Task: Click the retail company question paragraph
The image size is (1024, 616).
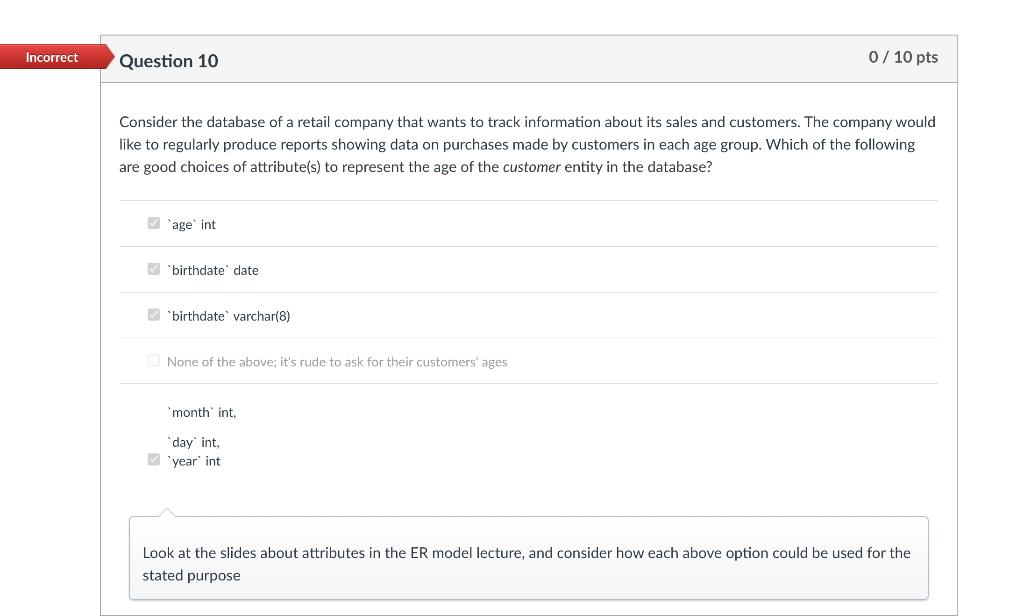Action: click(527, 144)
